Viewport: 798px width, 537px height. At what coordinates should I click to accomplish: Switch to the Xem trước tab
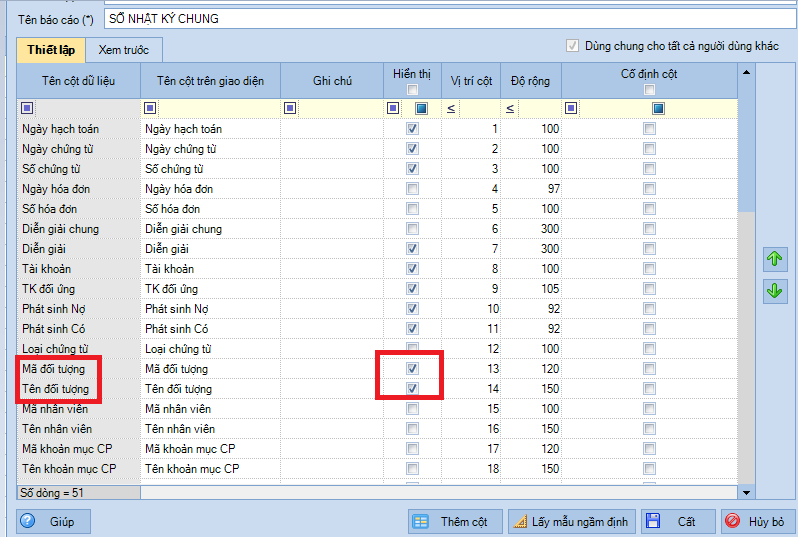click(123, 50)
